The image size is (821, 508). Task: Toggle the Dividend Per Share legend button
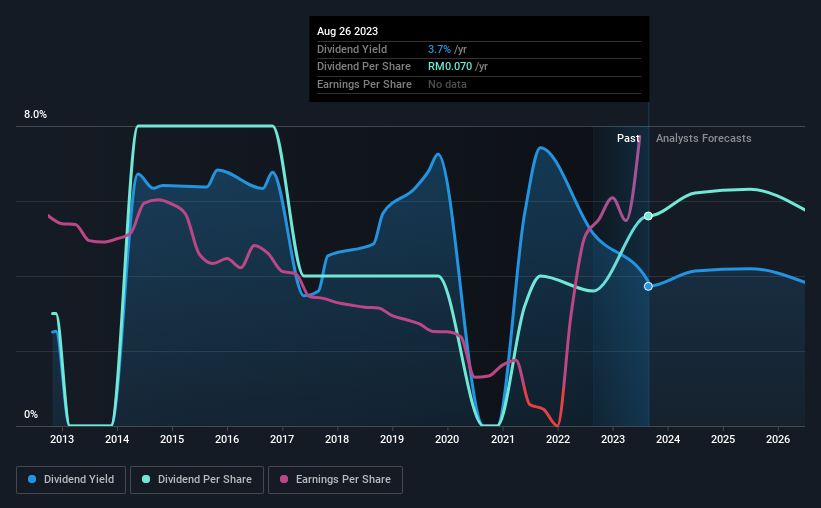pyautogui.click(x=197, y=480)
